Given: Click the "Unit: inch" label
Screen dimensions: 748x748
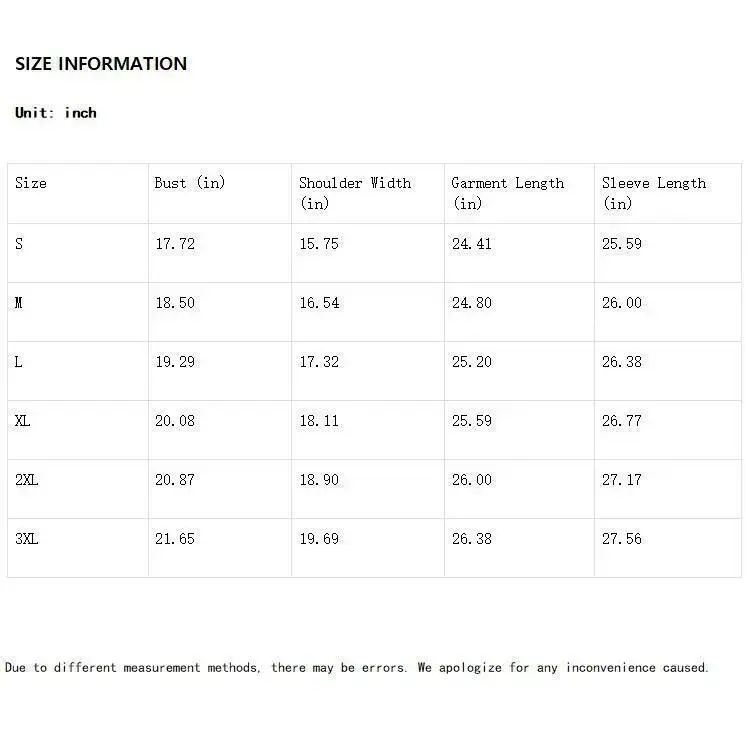Looking at the screenshot, I should pyautogui.click(x=56, y=113).
